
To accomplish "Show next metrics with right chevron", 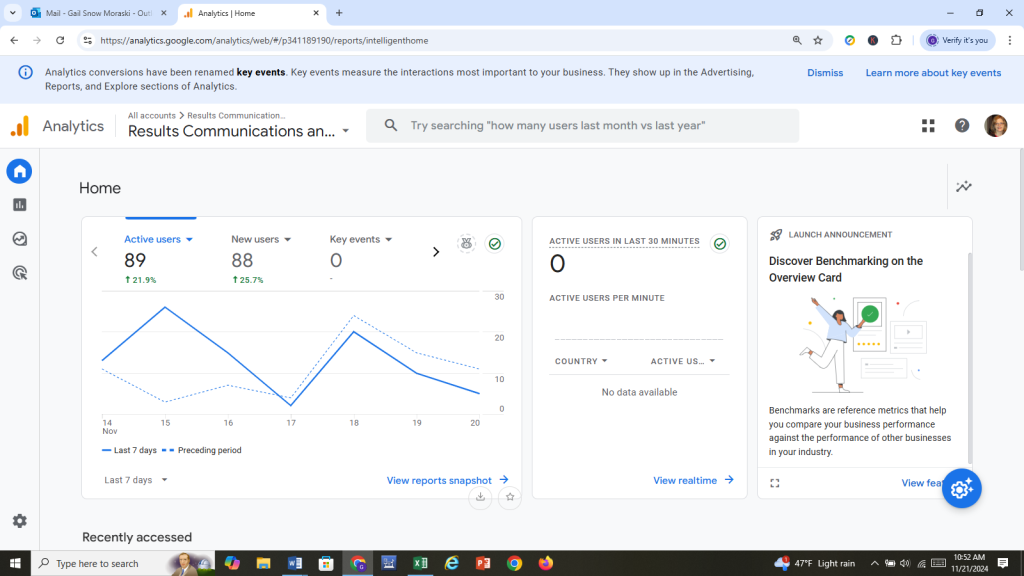I will (436, 252).
